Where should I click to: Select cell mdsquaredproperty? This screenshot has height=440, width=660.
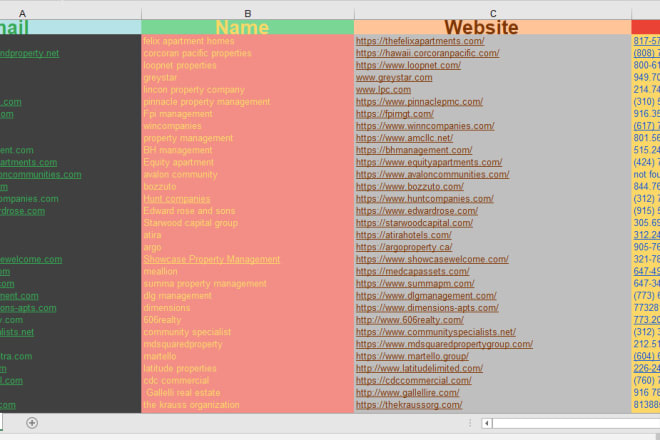click(248, 344)
